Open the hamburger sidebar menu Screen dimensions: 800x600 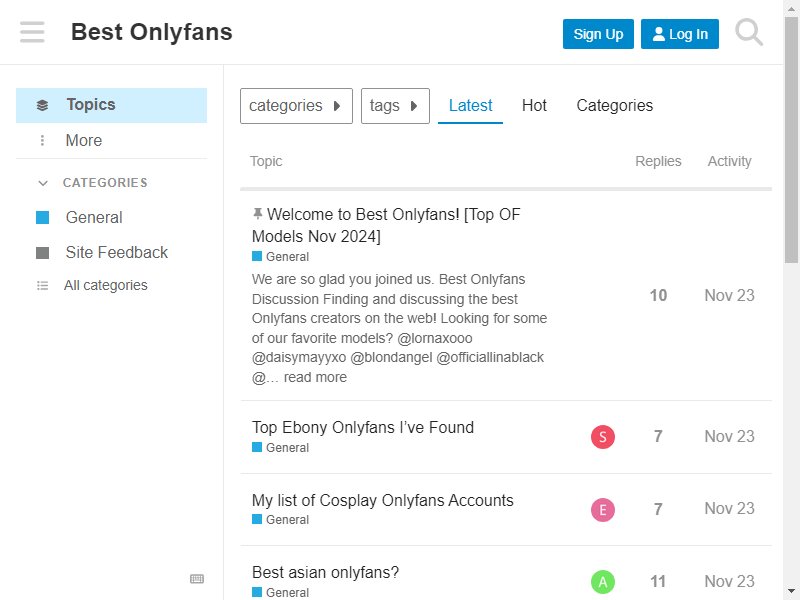pyautogui.click(x=32, y=32)
